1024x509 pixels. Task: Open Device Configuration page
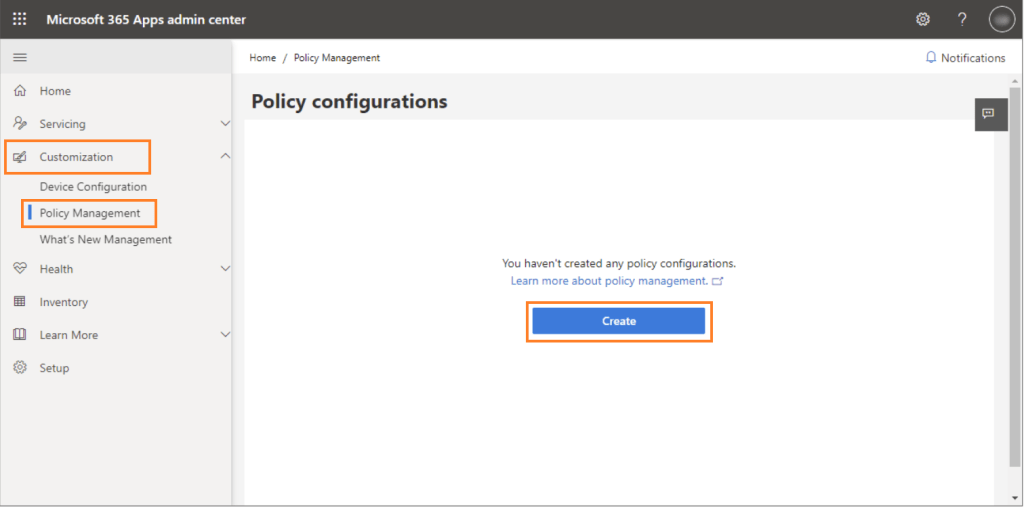[93, 187]
